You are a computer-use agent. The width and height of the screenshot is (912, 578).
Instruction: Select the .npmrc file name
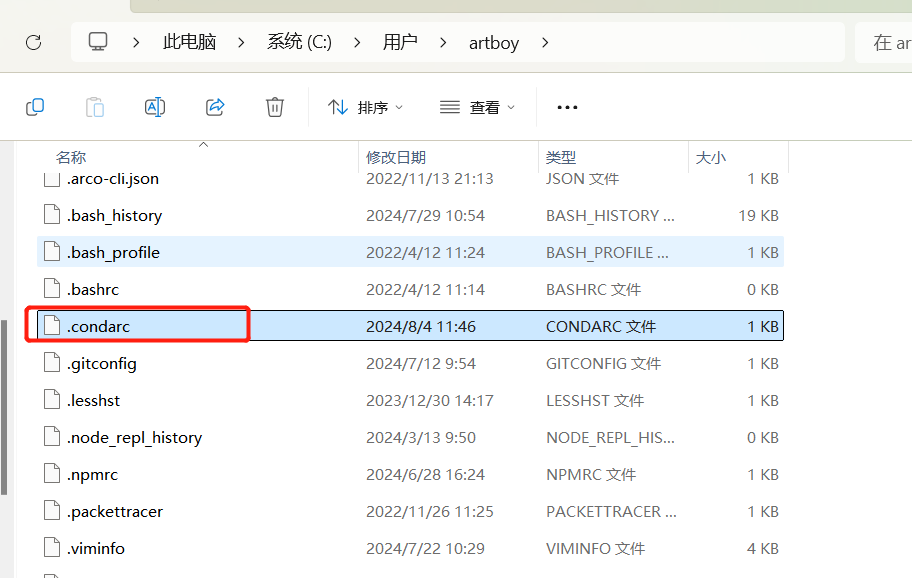click(92, 475)
